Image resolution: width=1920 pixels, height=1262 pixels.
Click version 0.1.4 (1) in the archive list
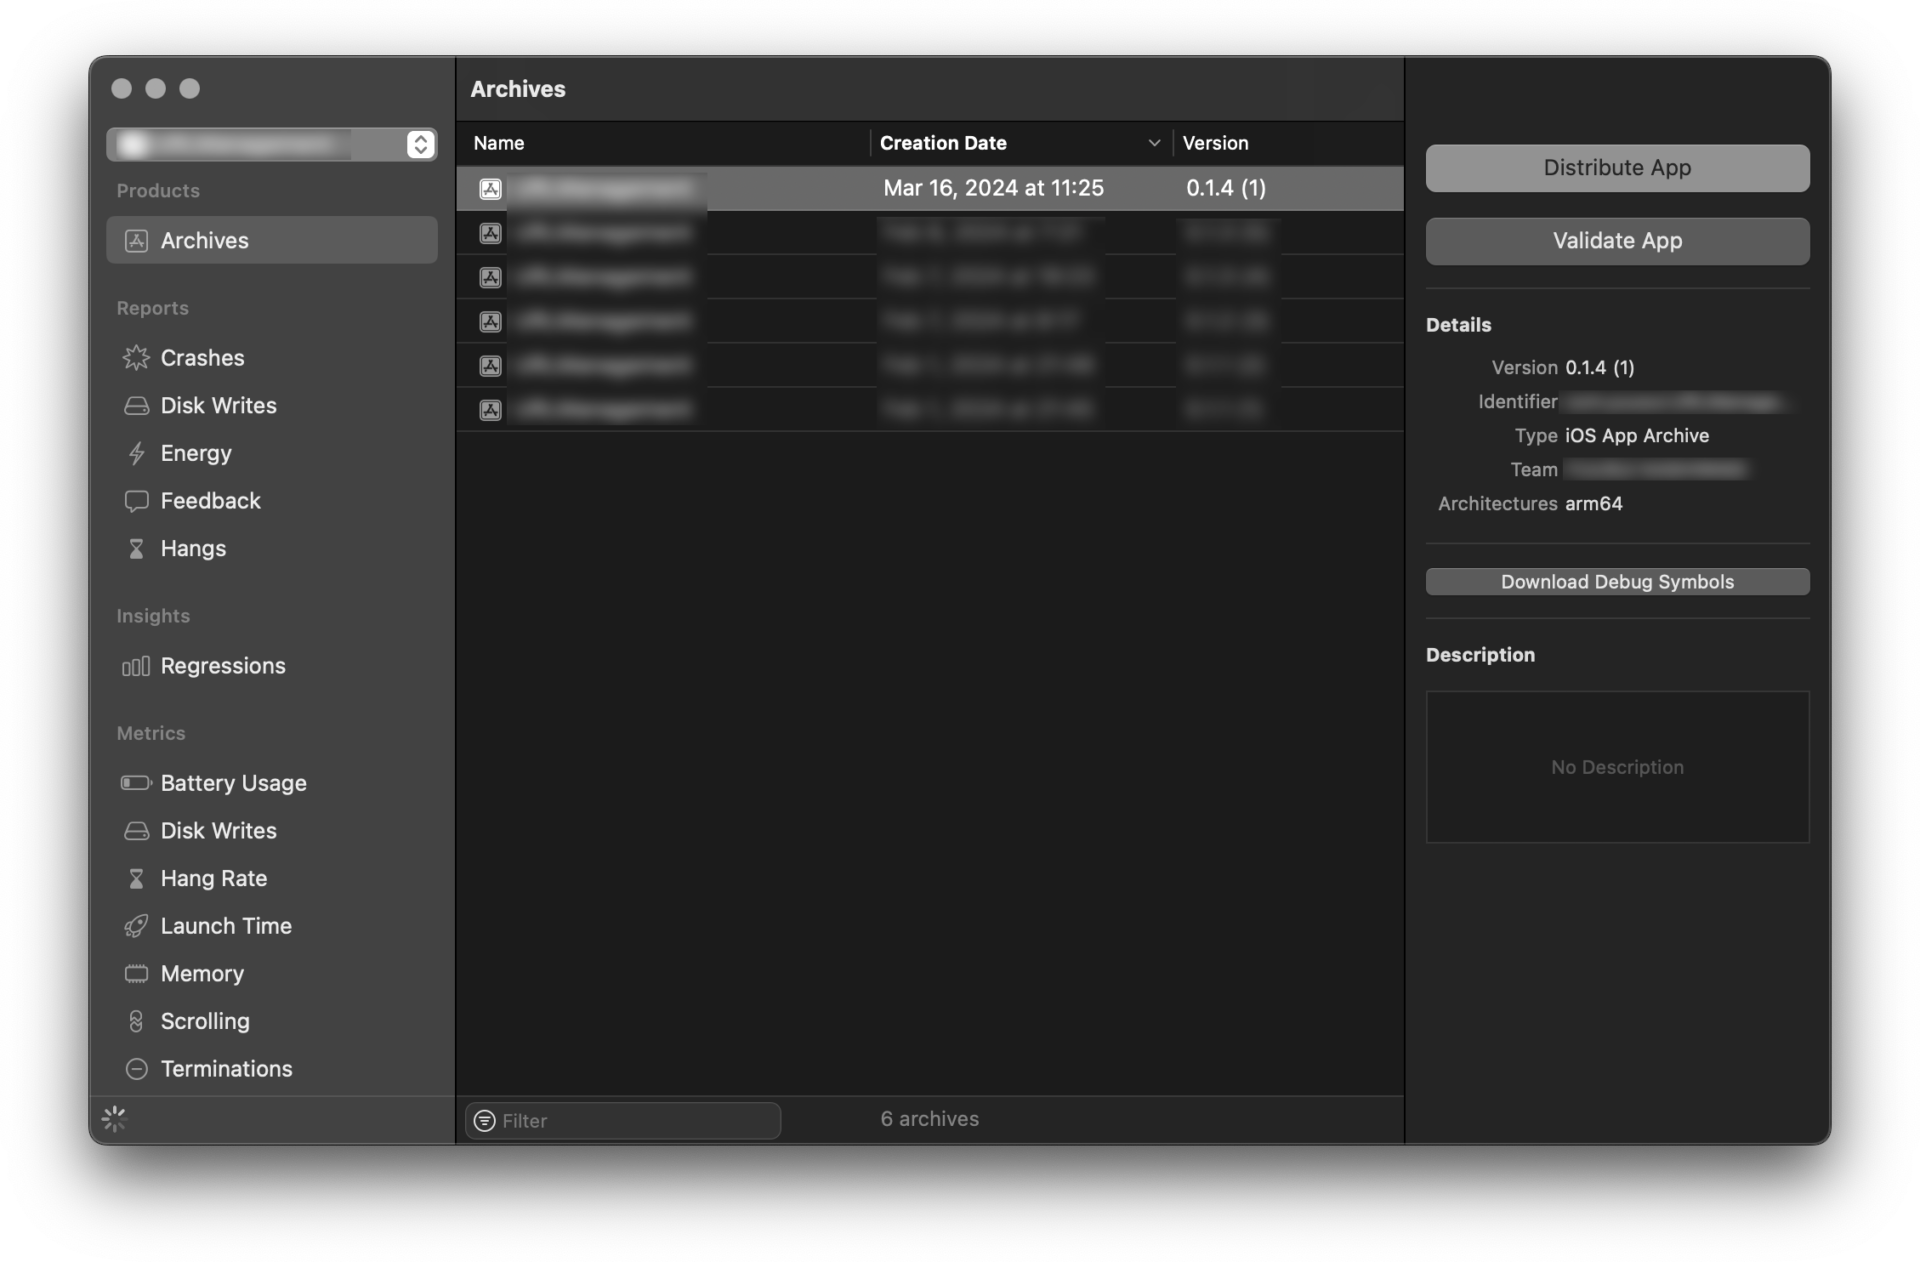(1226, 188)
